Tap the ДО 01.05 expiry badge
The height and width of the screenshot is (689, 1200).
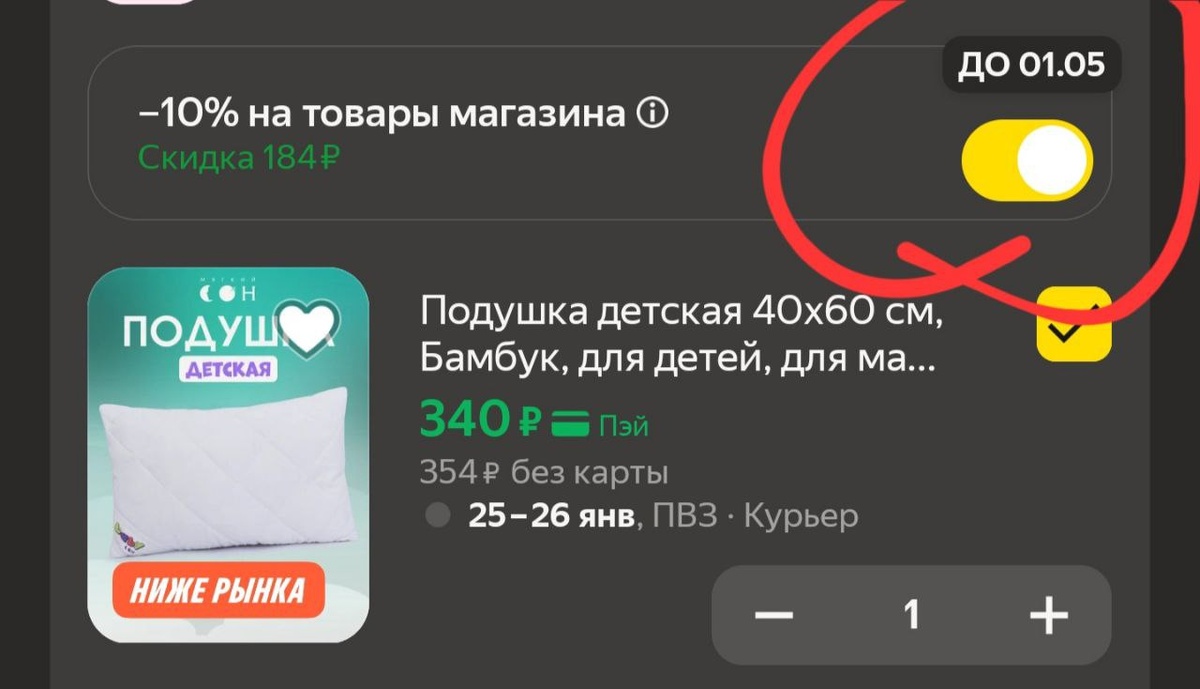point(1032,66)
